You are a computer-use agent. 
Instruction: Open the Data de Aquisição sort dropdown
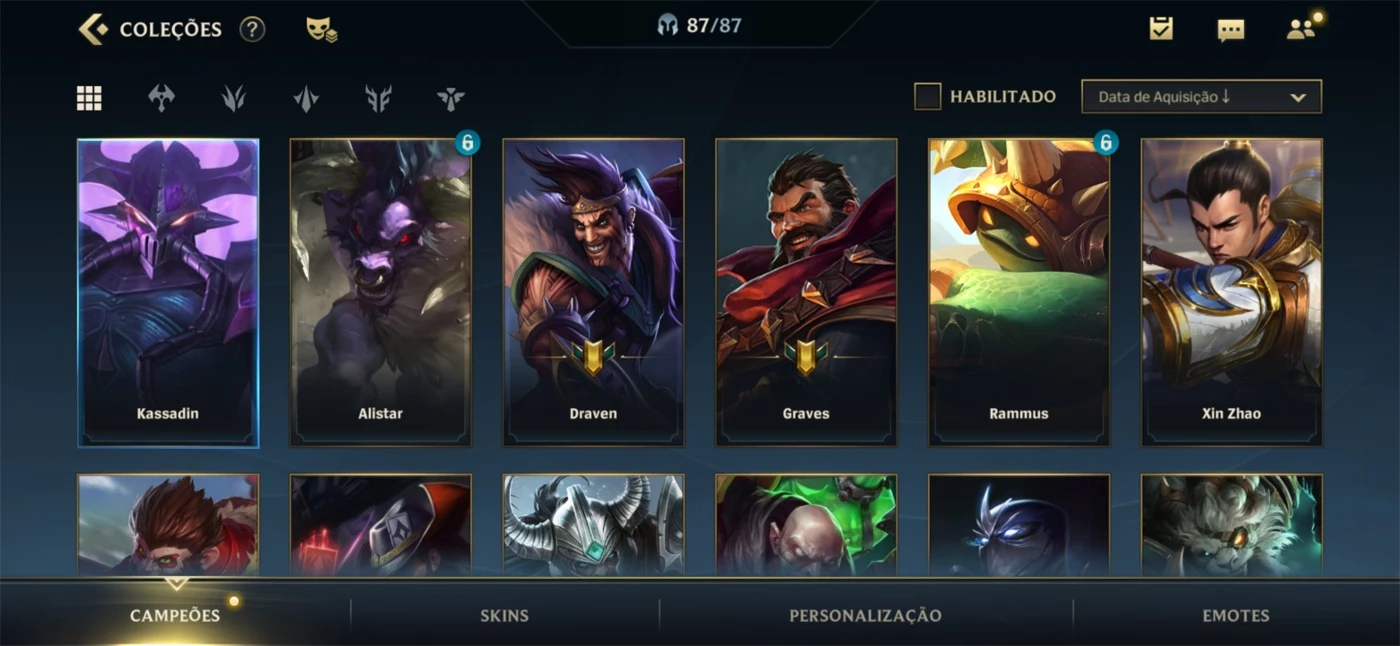click(1201, 97)
